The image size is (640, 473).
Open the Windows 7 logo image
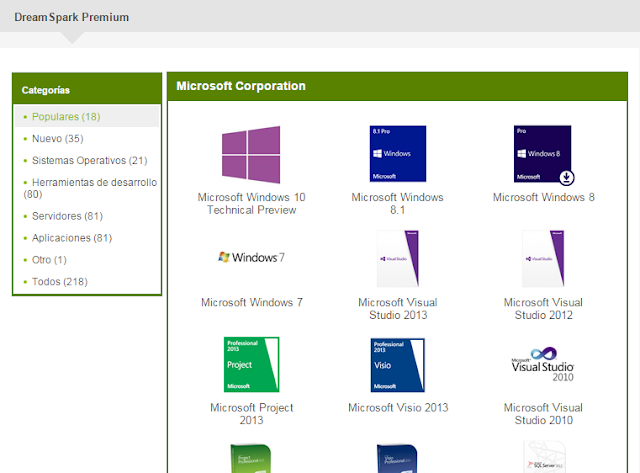pyautogui.click(x=251, y=257)
